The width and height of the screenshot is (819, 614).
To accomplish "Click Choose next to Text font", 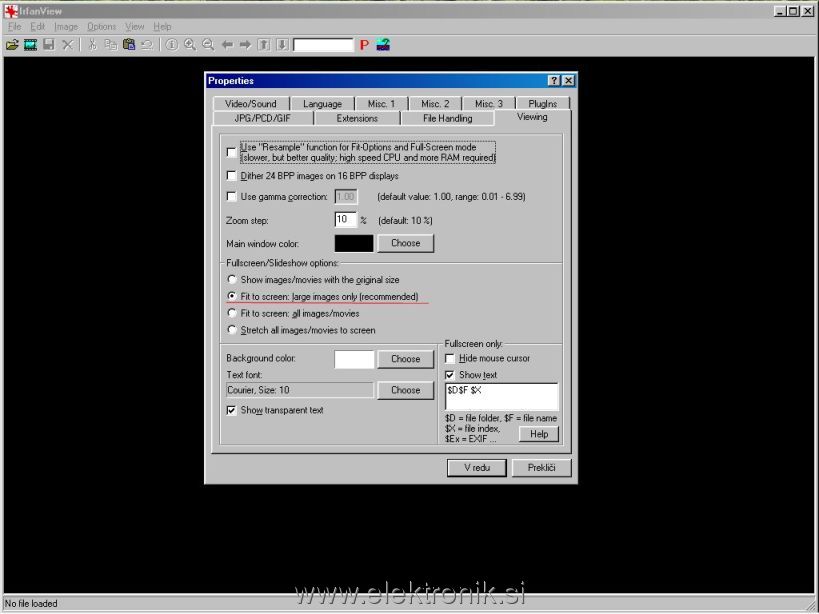I will 405,390.
